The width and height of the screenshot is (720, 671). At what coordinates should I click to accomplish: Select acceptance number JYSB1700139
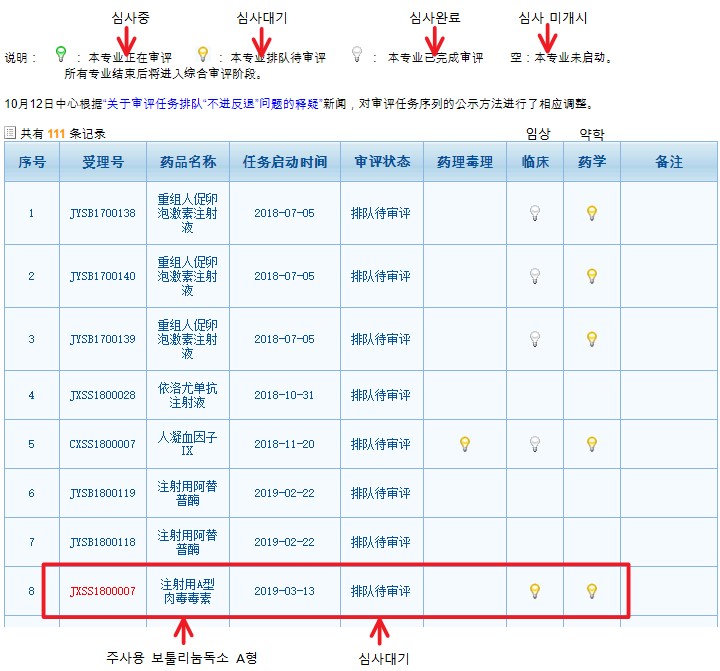click(102, 339)
